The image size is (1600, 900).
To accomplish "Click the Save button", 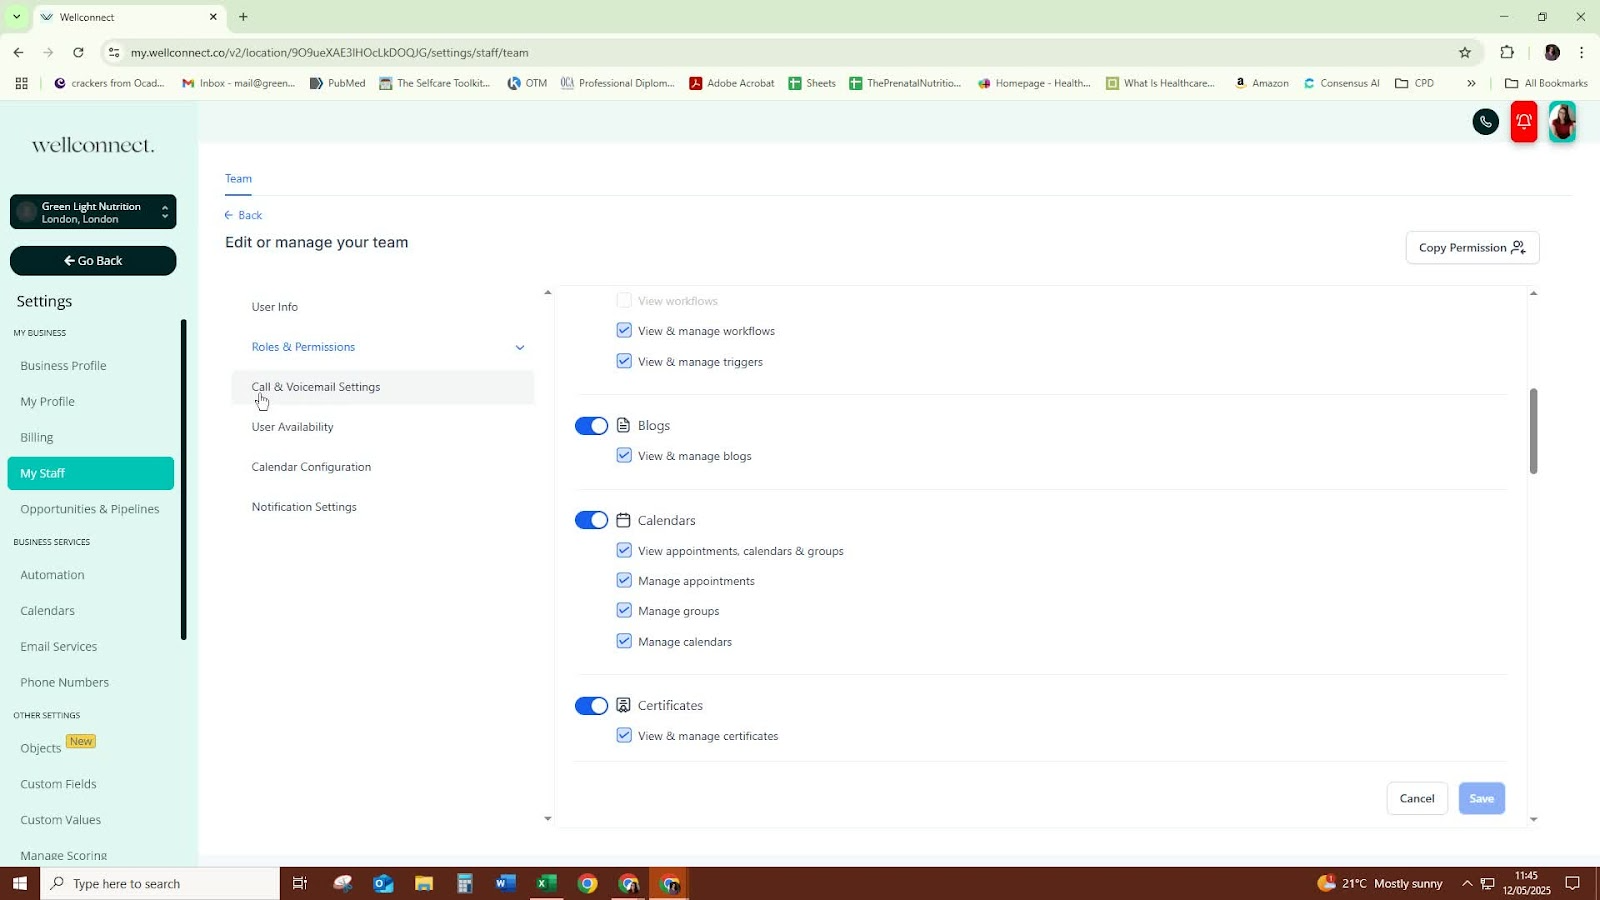I will click(x=1481, y=798).
